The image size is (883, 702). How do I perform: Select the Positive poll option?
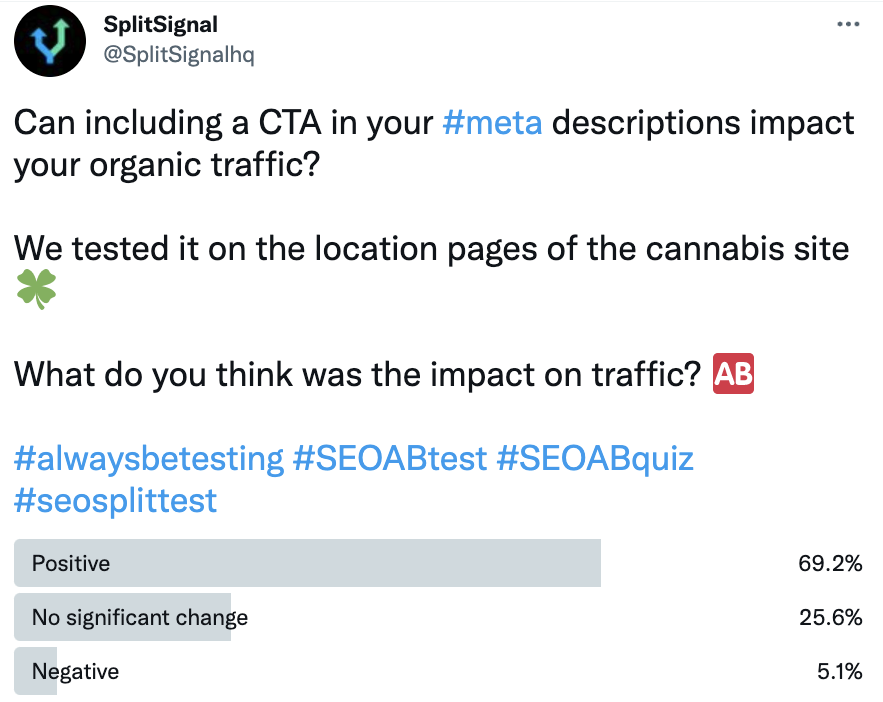(438, 563)
